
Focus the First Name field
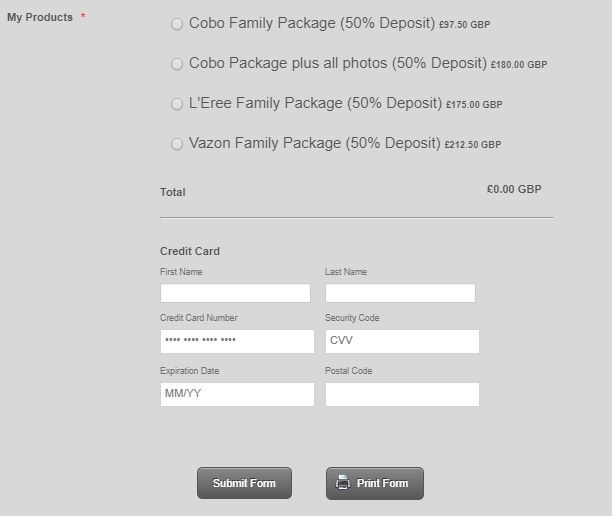pyautogui.click(x=235, y=293)
